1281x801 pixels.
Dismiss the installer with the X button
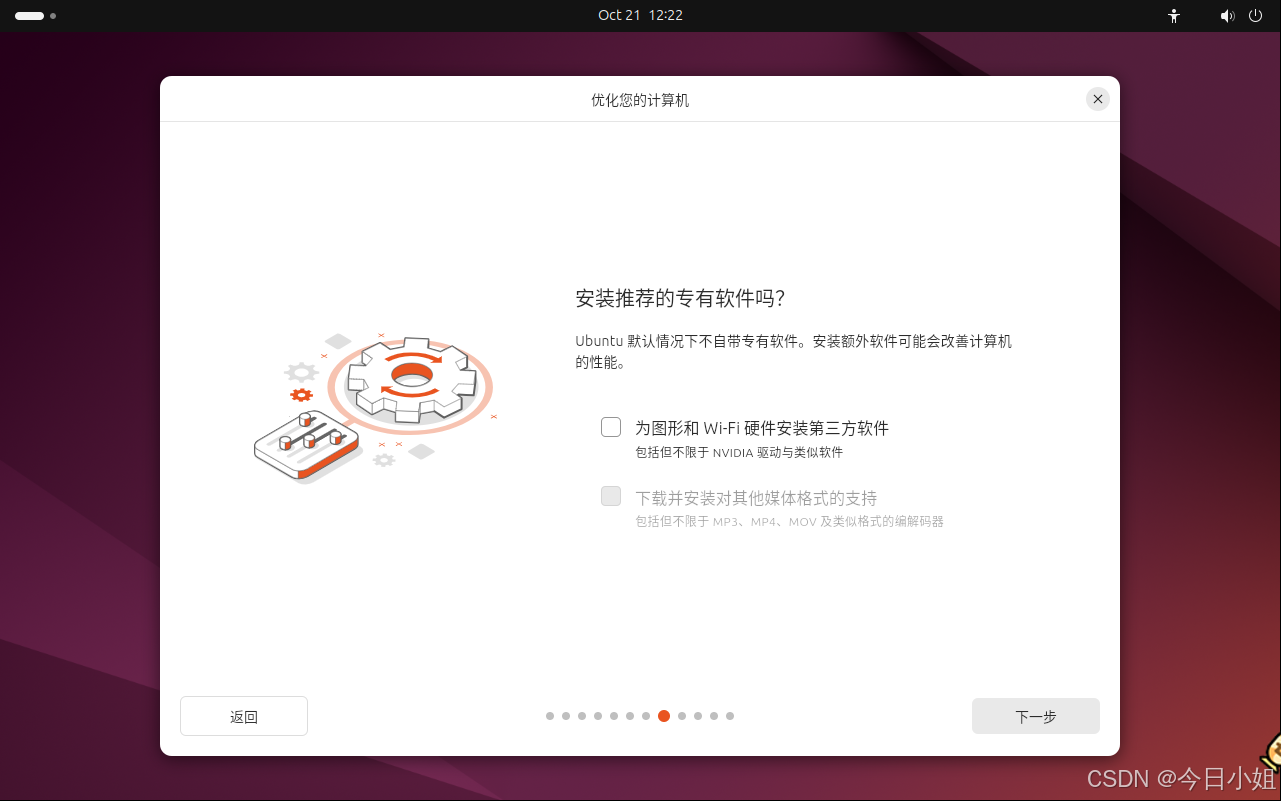click(1097, 99)
